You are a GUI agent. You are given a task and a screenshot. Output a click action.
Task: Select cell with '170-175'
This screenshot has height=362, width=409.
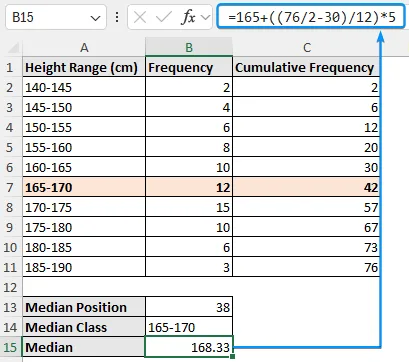click(x=84, y=207)
